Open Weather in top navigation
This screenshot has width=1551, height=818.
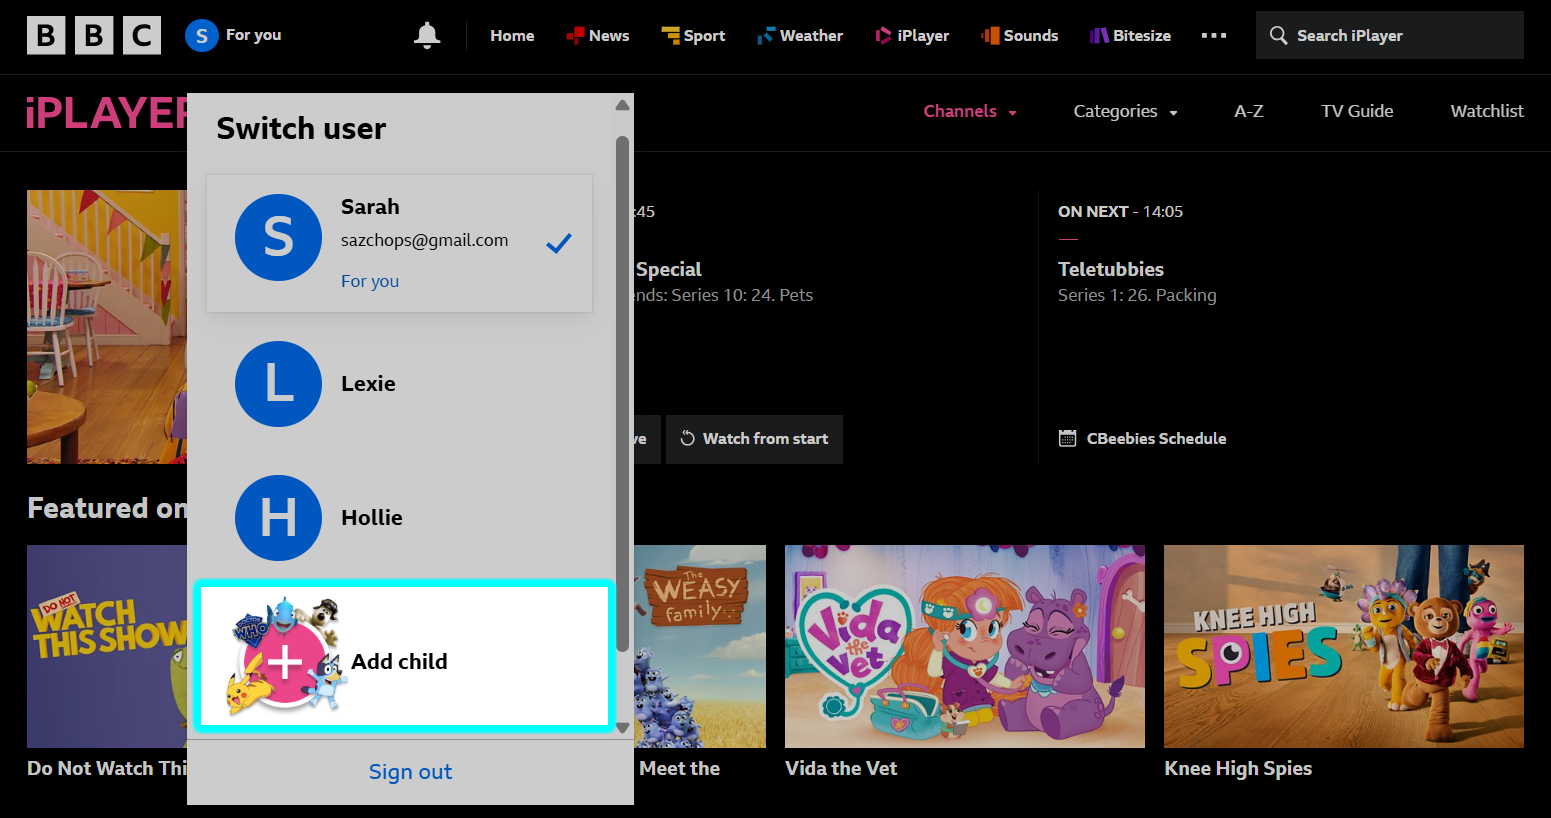[x=811, y=36]
